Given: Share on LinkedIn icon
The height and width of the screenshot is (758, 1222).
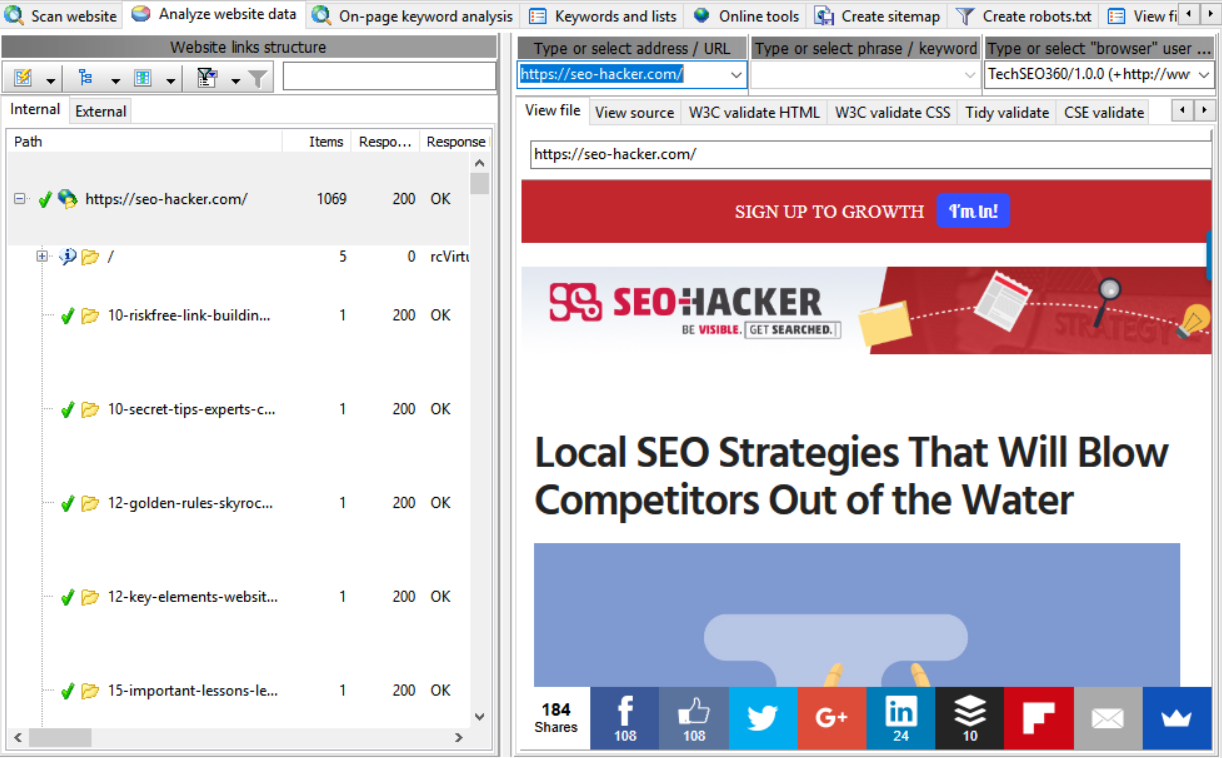Looking at the screenshot, I should [x=900, y=718].
